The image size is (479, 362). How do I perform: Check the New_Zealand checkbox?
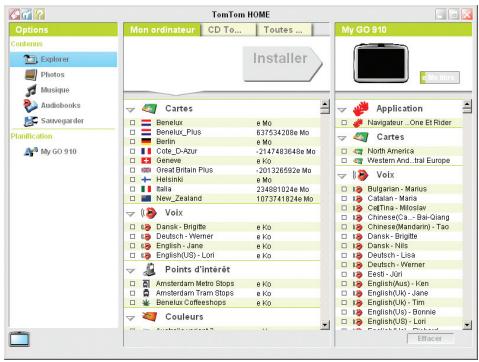[x=132, y=198]
